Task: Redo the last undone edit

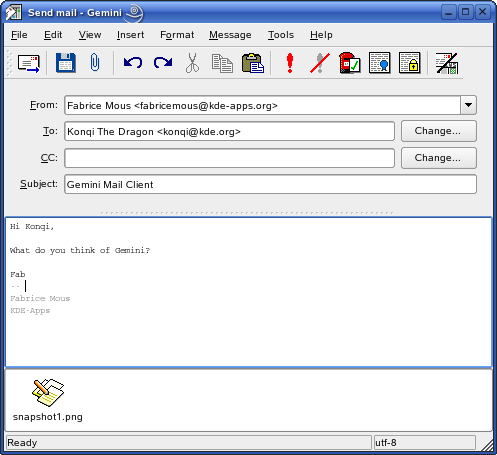Action: pyautogui.click(x=163, y=62)
